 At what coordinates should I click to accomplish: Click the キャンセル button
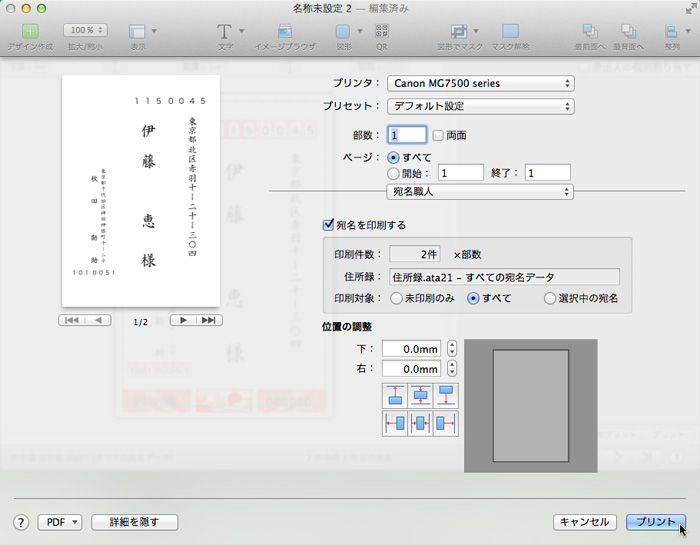click(584, 522)
